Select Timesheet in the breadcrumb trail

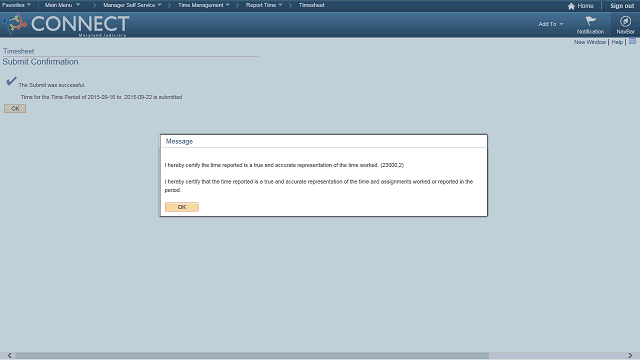[311, 5]
